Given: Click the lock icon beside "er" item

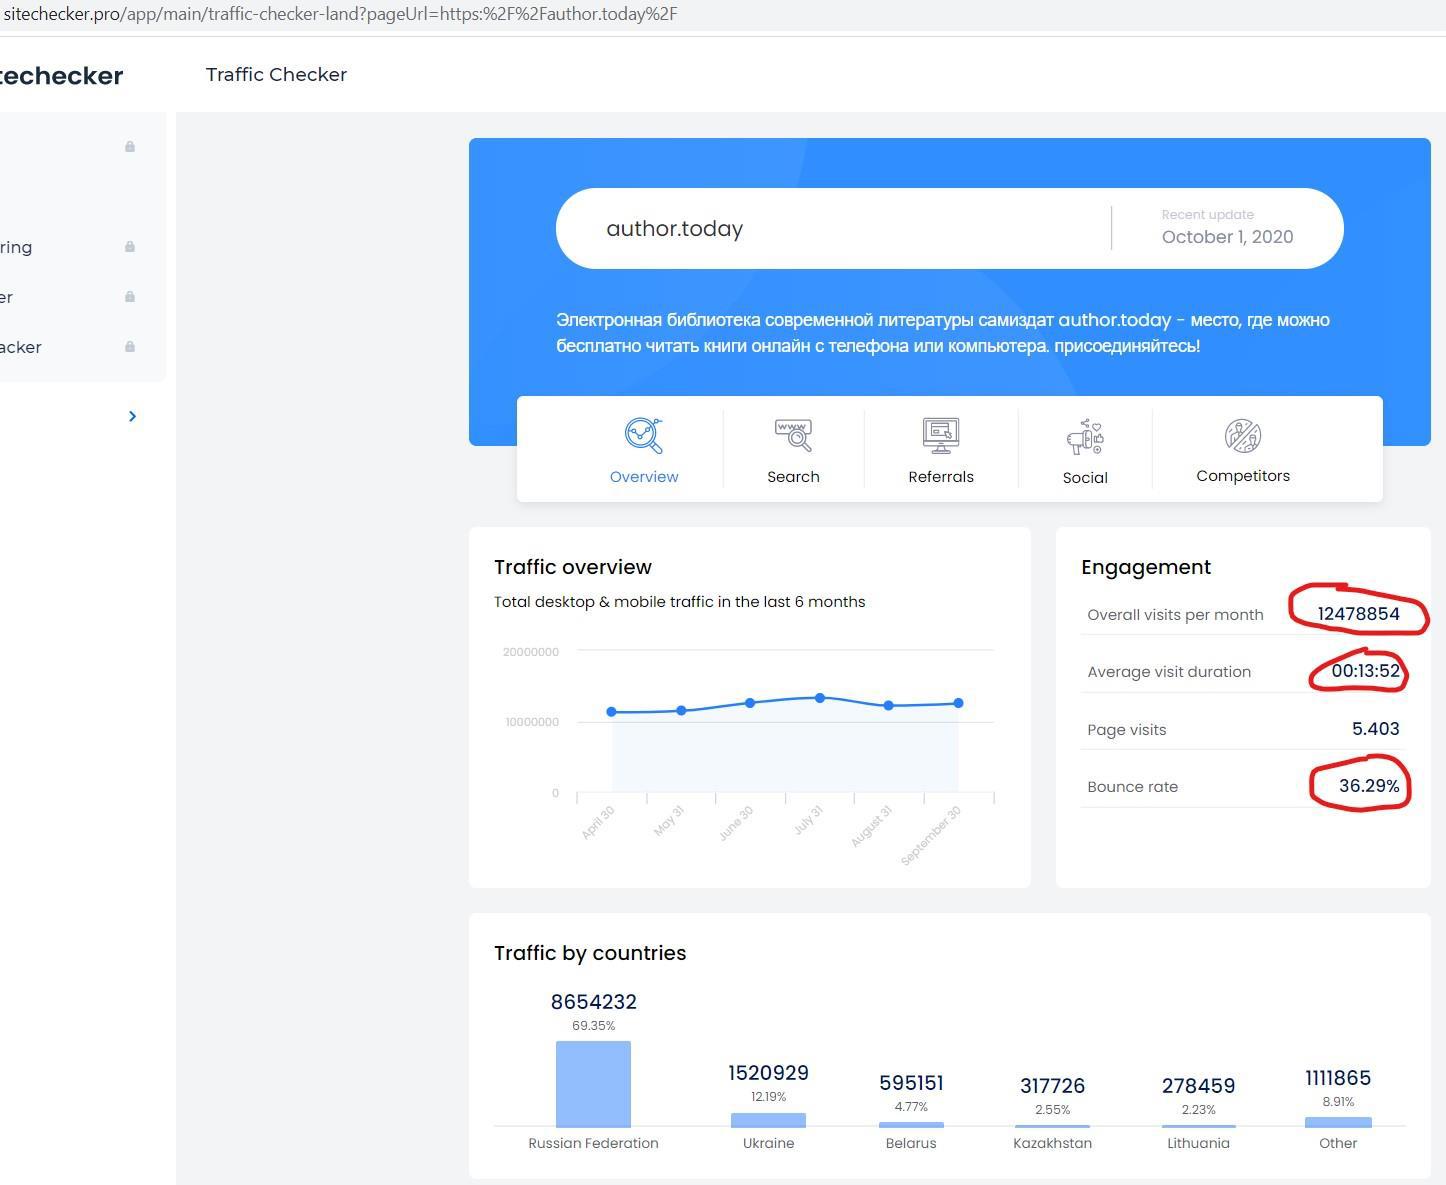Looking at the screenshot, I should pos(130,297).
